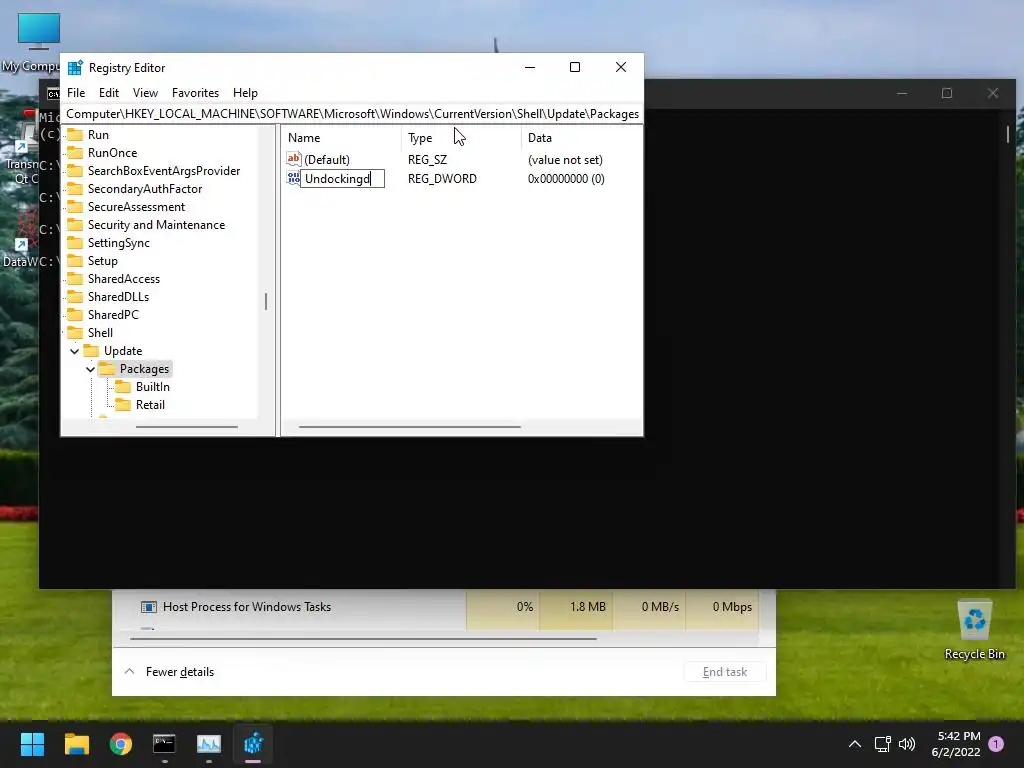Open the volume tray icon
This screenshot has width=1024, height=768.
907,744
